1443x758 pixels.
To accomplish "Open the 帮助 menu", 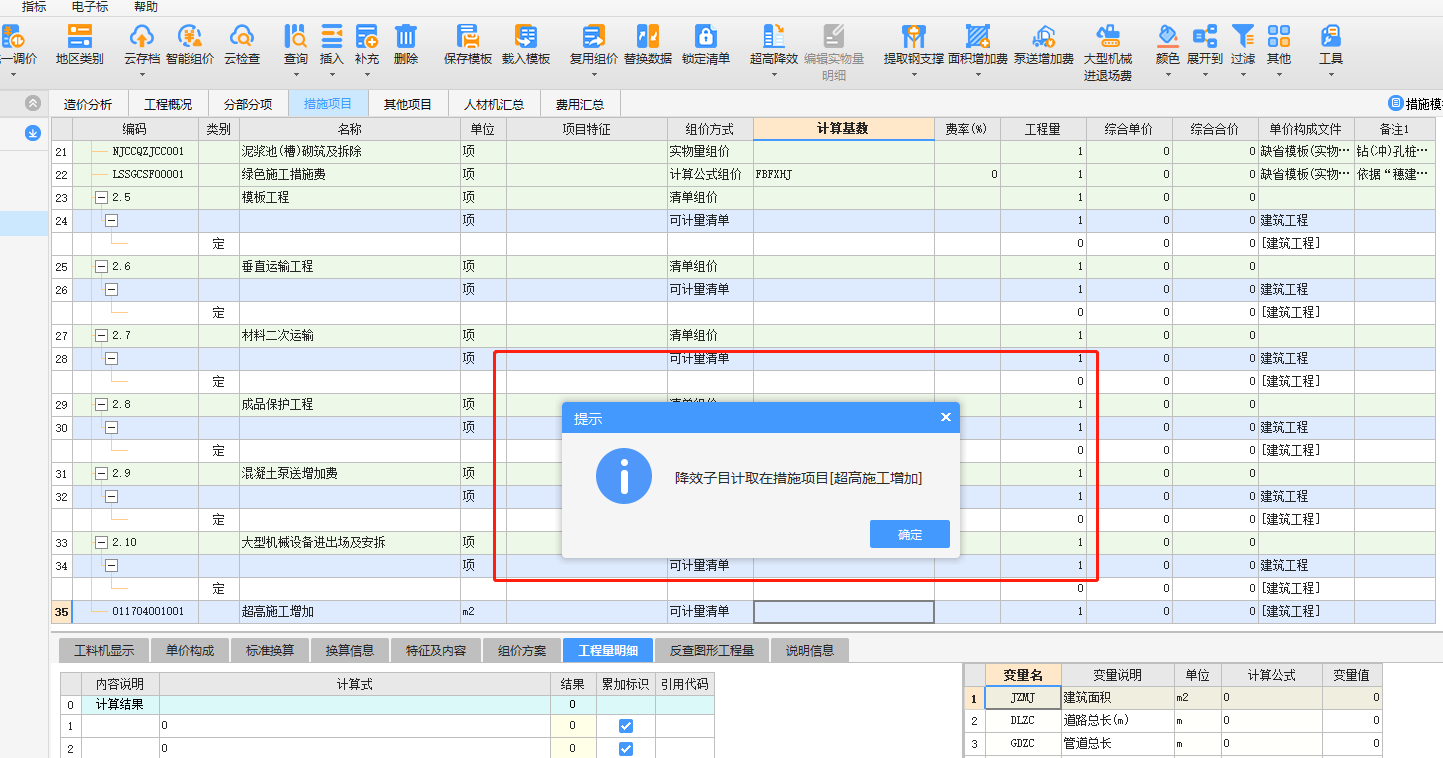I will (145, 7).
